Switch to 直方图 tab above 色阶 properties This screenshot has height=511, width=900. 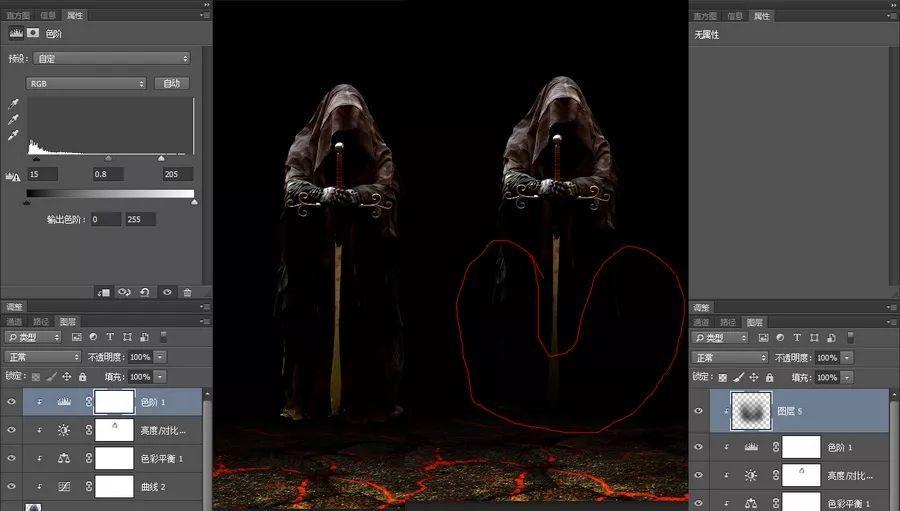[x=18, y=16]
